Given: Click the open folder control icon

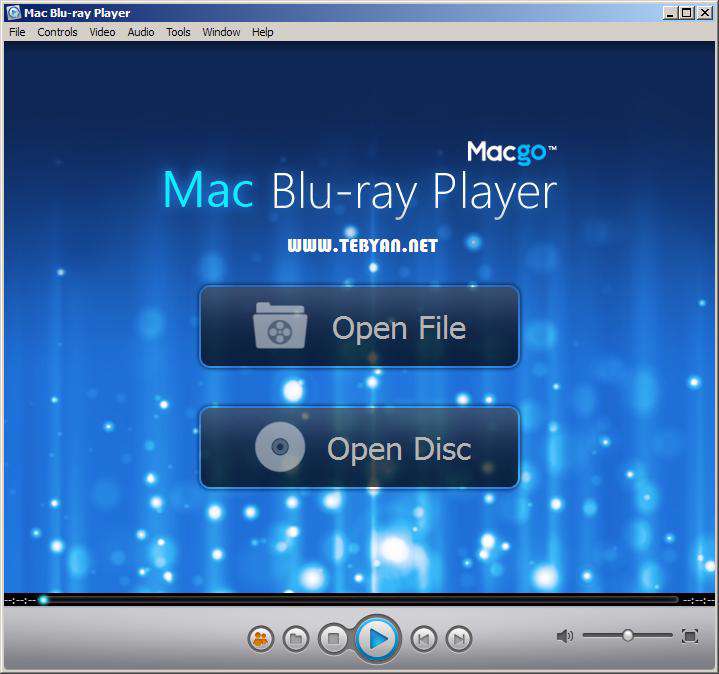Looking at the screenshot, I should 296,638.
